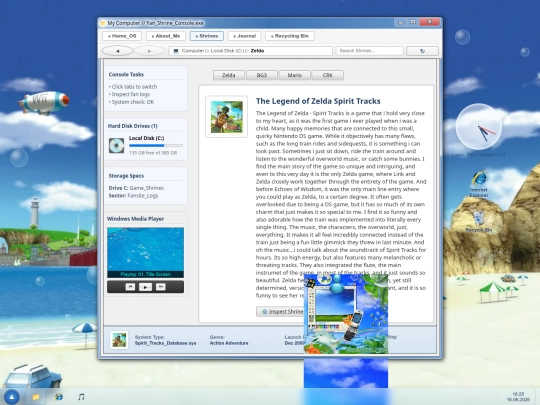Image resolution: width=540 pixels, height=405 pixels.
Task: Open the Recycle Bin desktop icon
Action: pyautogui.click(x=479, y=221)
